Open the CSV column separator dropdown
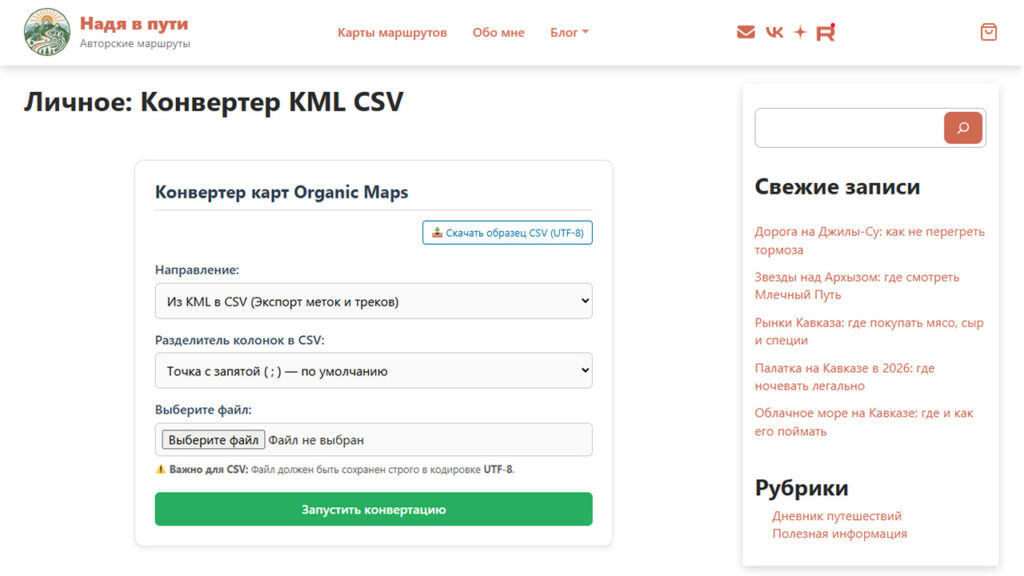 pos(374,370)
